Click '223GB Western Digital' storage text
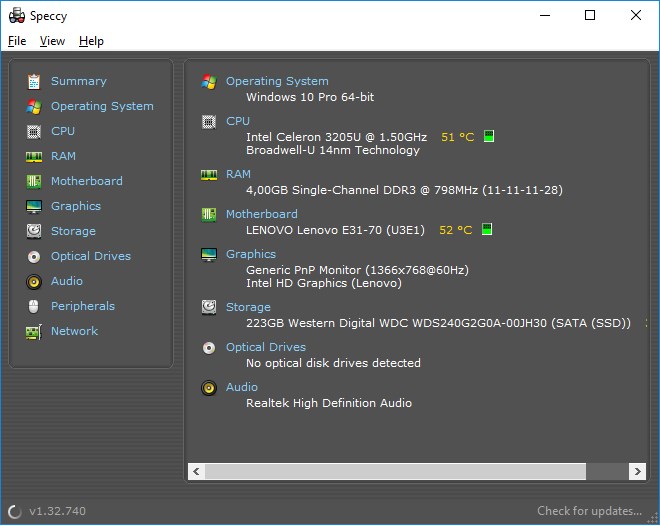The image size is (660, 526). [x=439, y=323]
